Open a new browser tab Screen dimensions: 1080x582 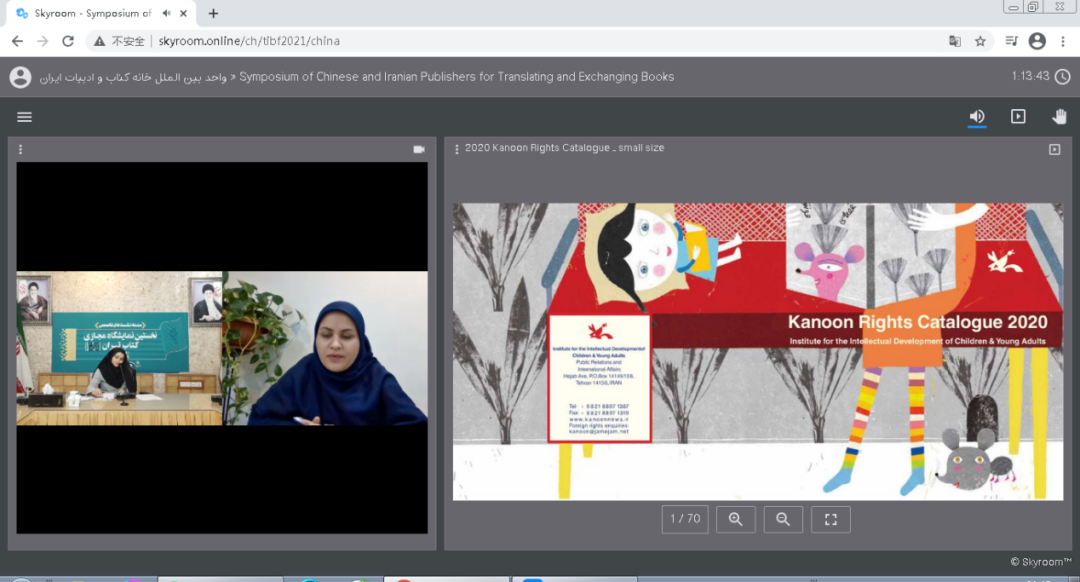pyautogui.click(x=213, y=14)
